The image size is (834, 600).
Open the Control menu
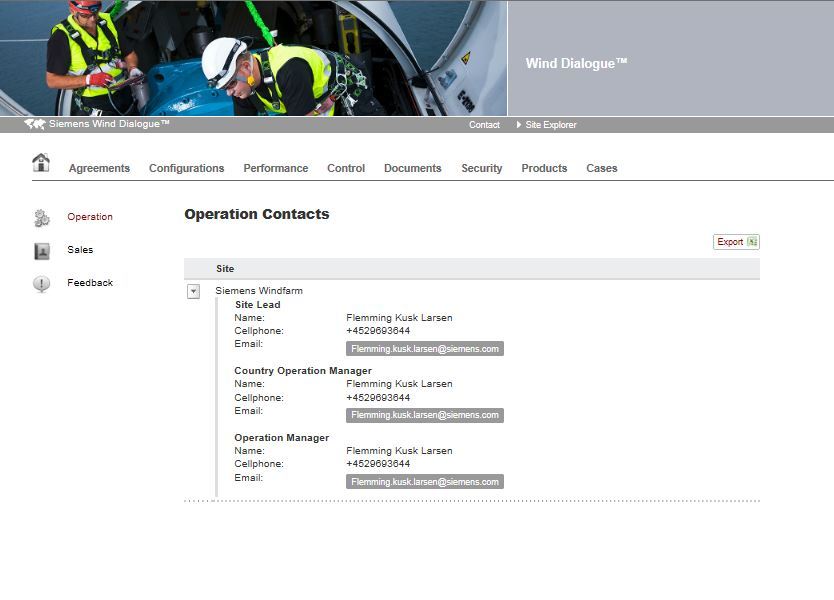[346, 168]
